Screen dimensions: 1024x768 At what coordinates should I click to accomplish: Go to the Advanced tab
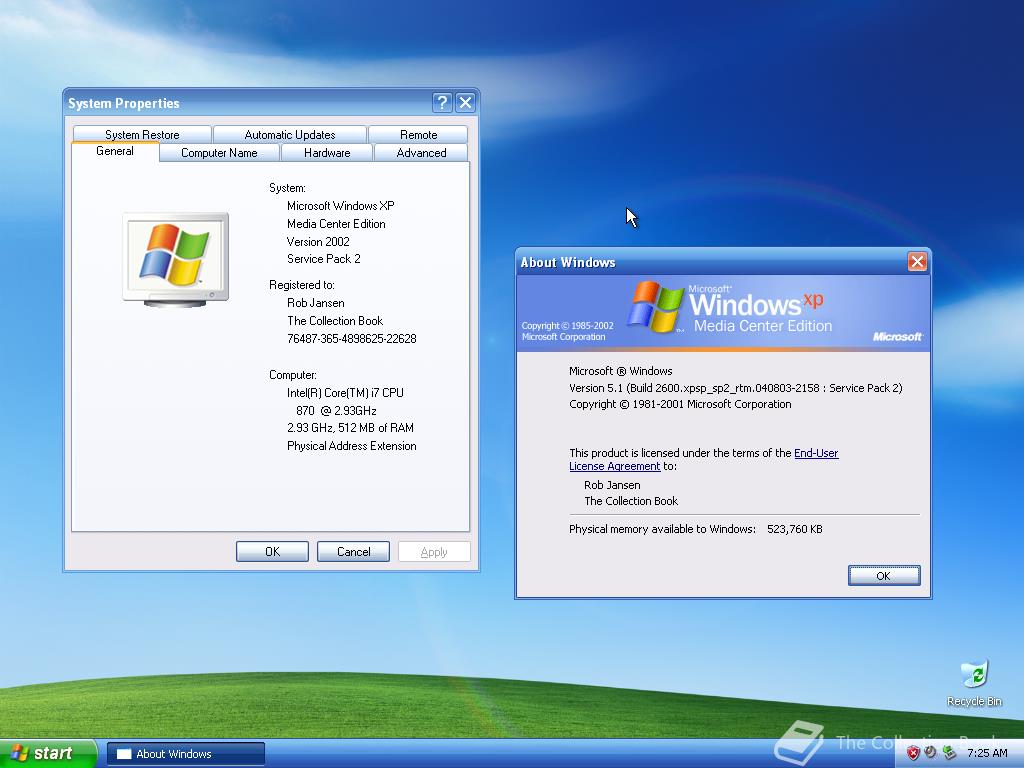(x=421, y=153)
